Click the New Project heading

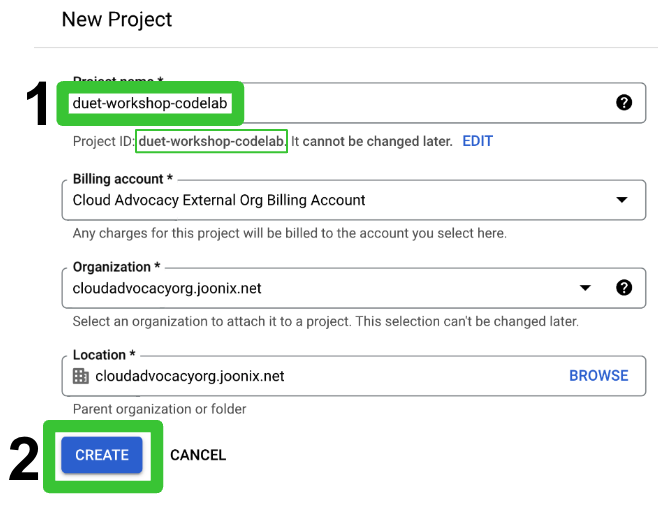coord(117,19)
